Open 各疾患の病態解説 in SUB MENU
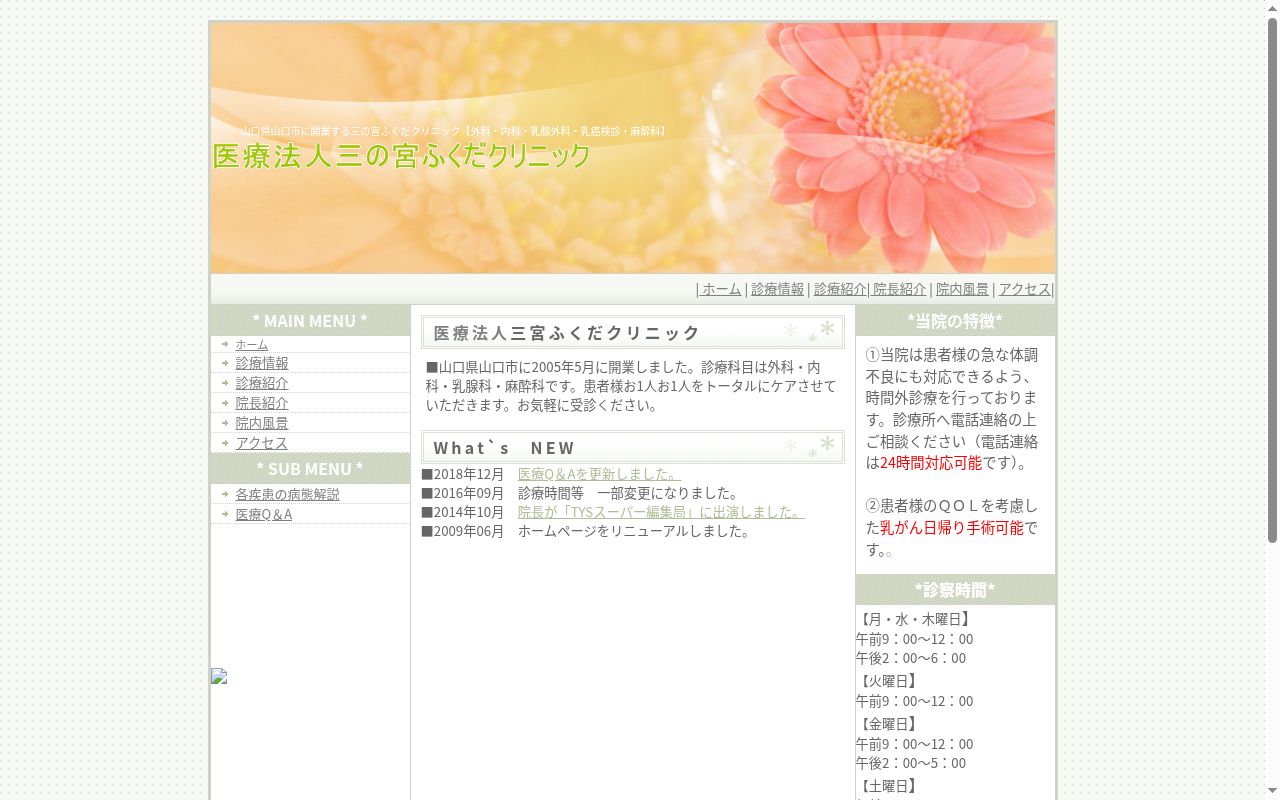This screenshot has width=1280, height=800. 288,494
